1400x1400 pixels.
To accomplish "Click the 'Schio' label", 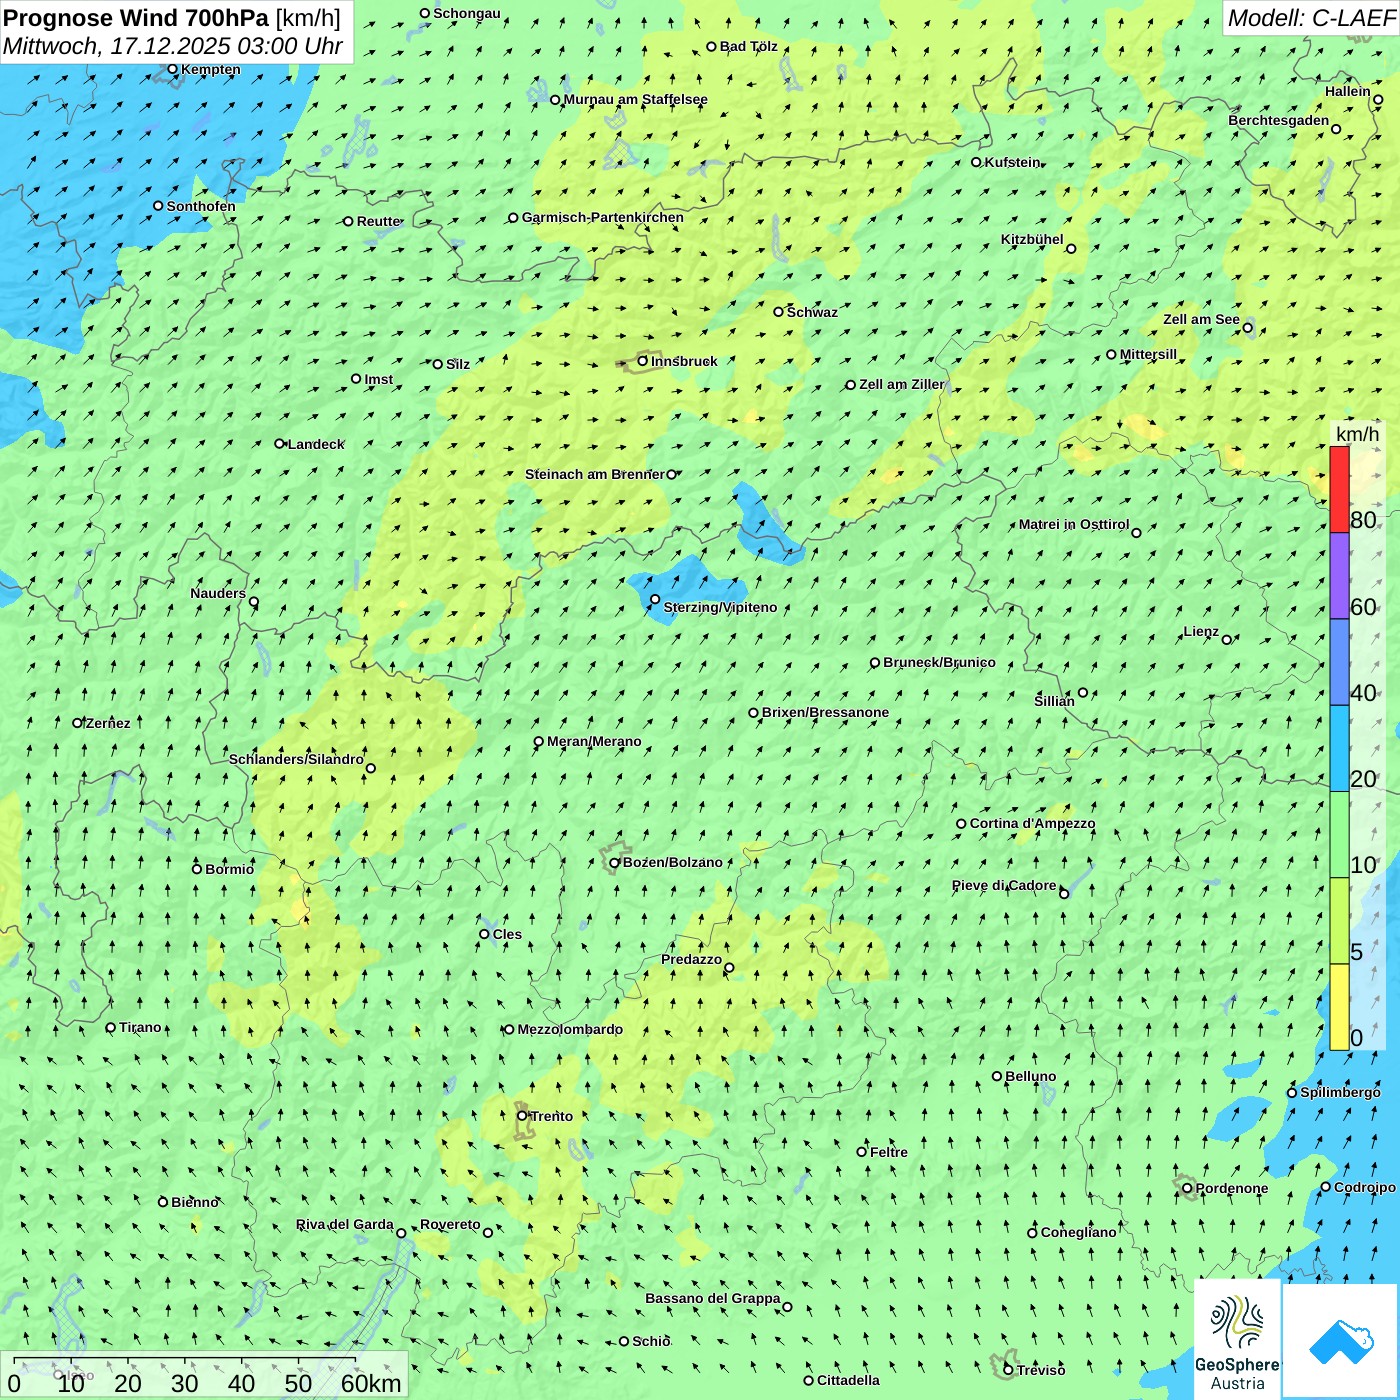I will 651,1341.
